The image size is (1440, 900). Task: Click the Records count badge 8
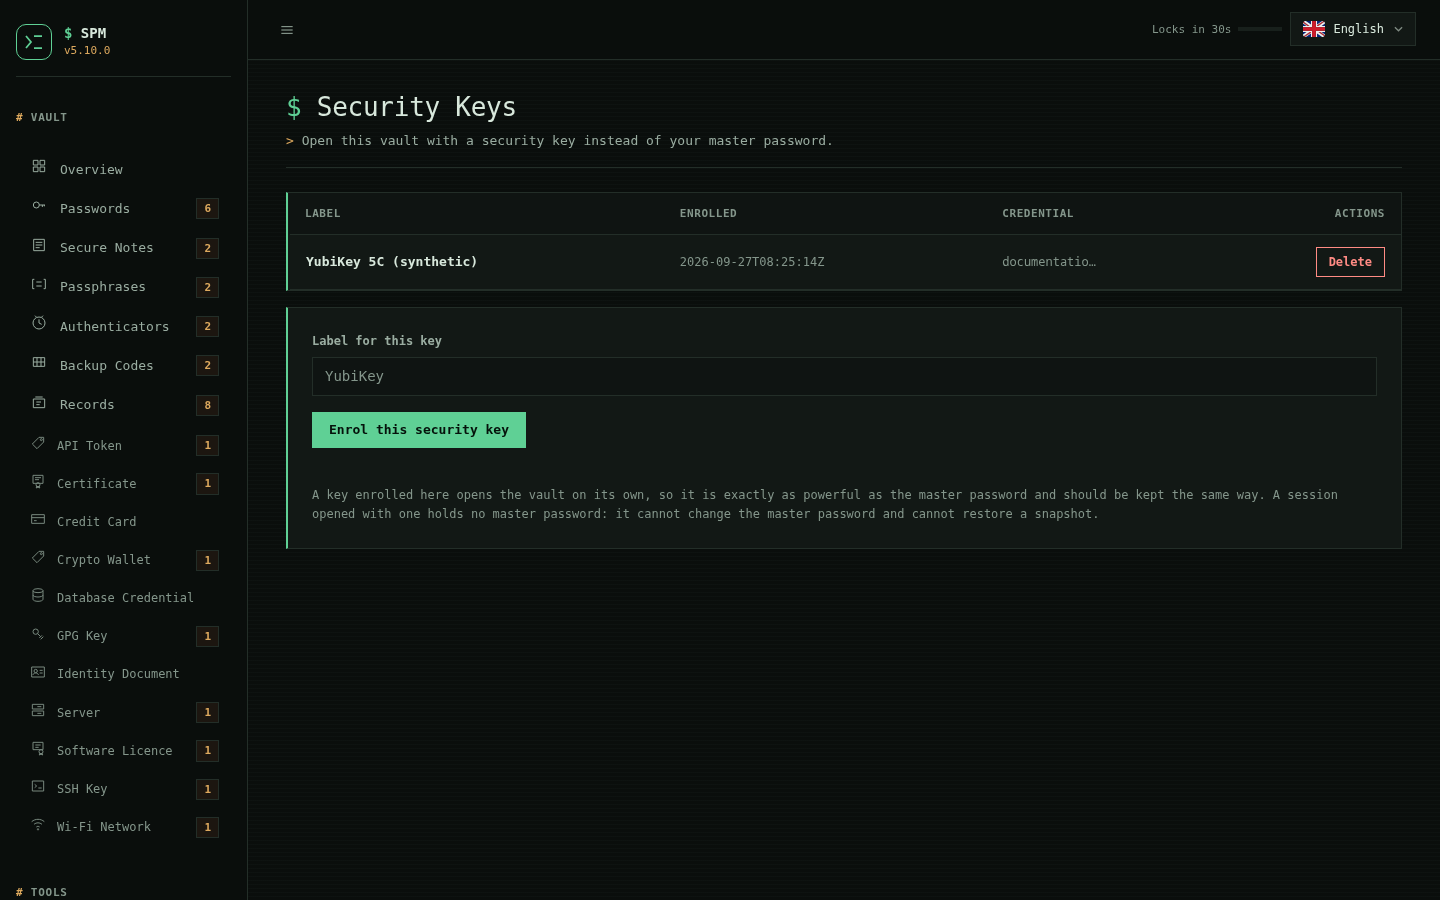point(208,405)
